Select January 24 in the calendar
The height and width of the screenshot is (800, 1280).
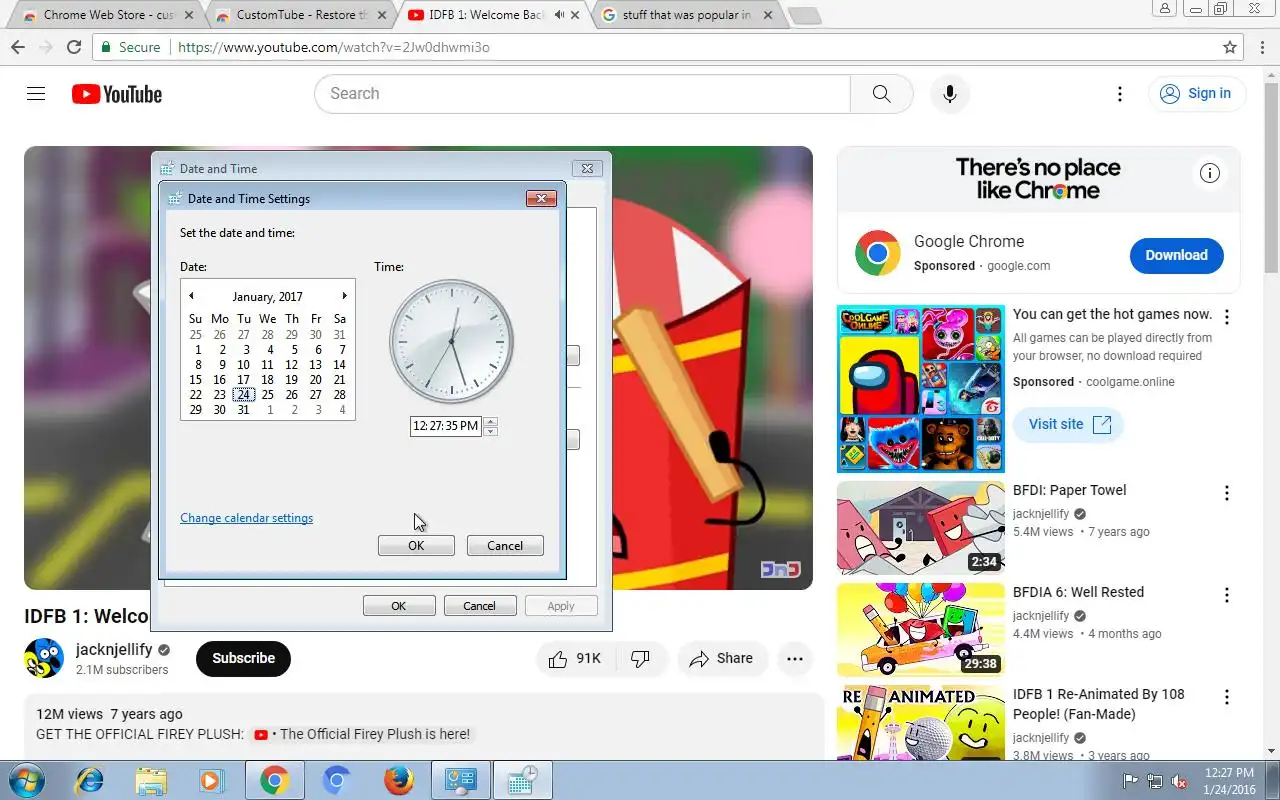[243, 395]
